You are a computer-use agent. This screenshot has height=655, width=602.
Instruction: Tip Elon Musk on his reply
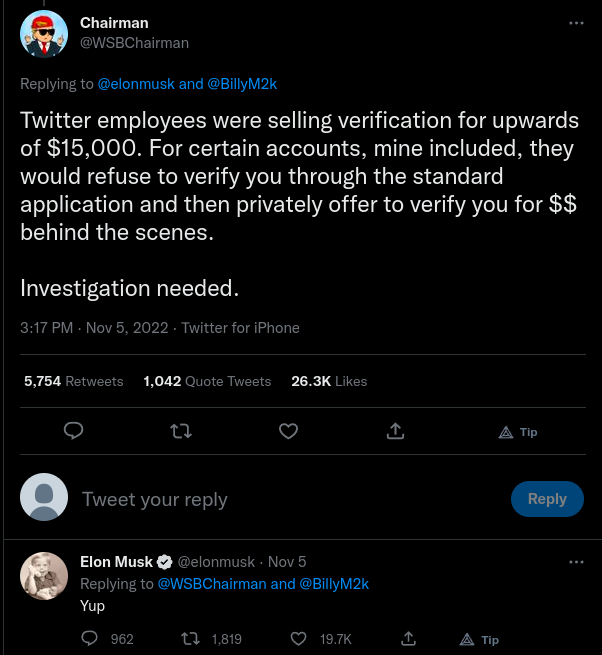click(479, 639)
